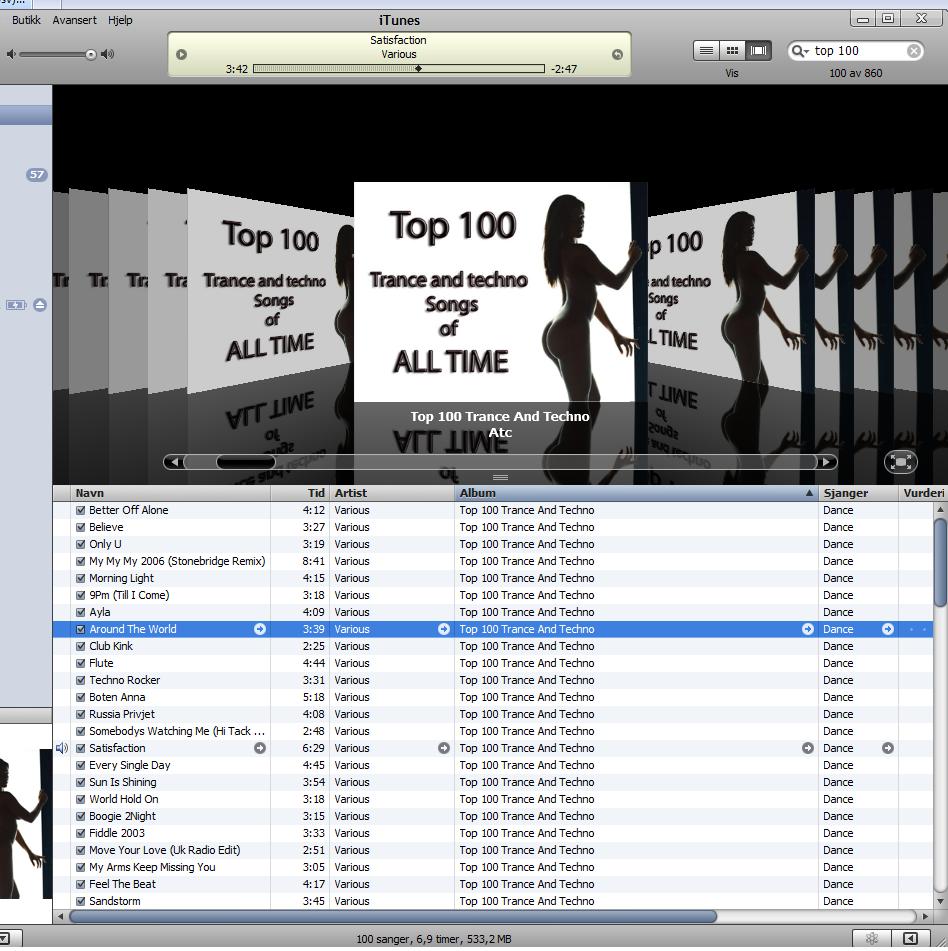
Task: Click the sort triangle in the Album header
Action: pyautogui.click(x=809, y=493)
